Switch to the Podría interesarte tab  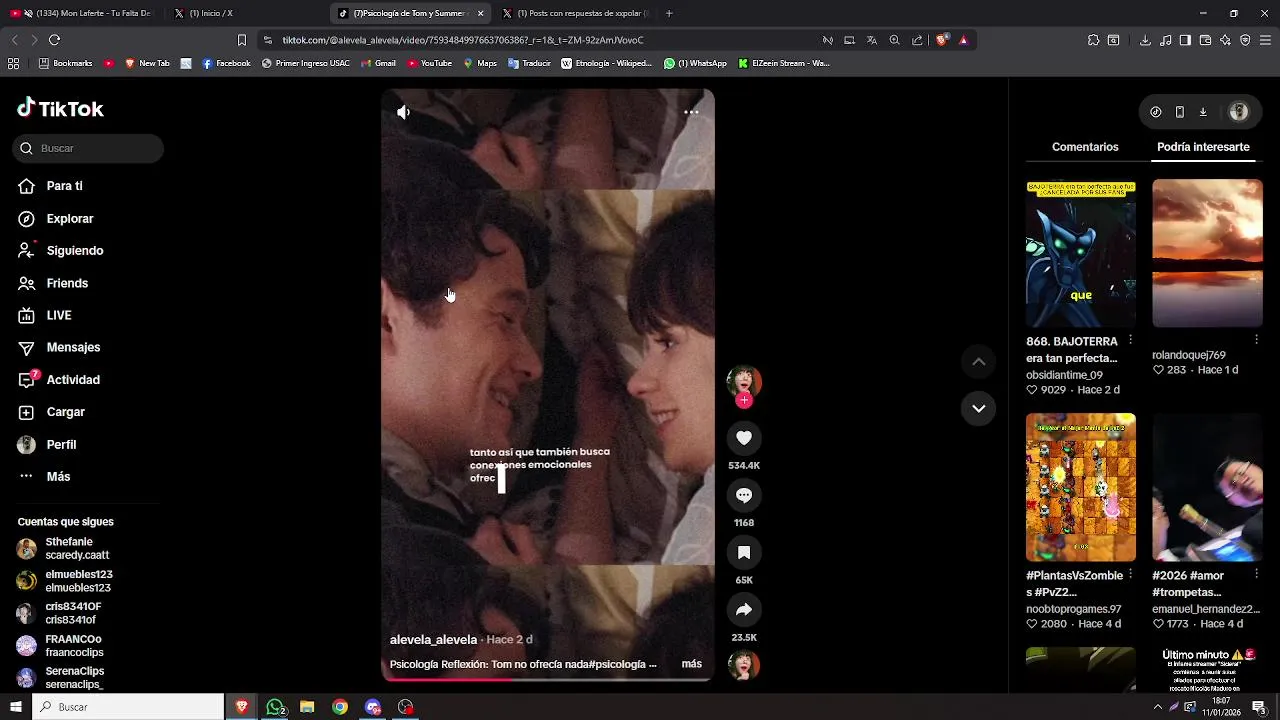click(x=1203, y=147)
